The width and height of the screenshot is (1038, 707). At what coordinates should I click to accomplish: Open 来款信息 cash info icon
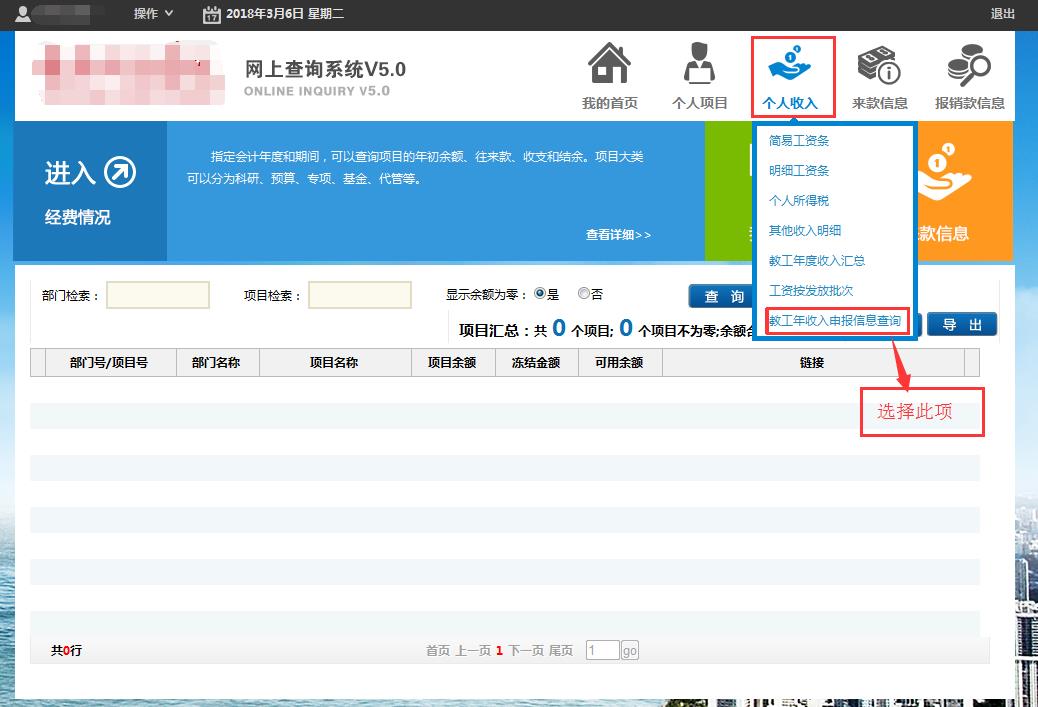click(x=879, y=65)
